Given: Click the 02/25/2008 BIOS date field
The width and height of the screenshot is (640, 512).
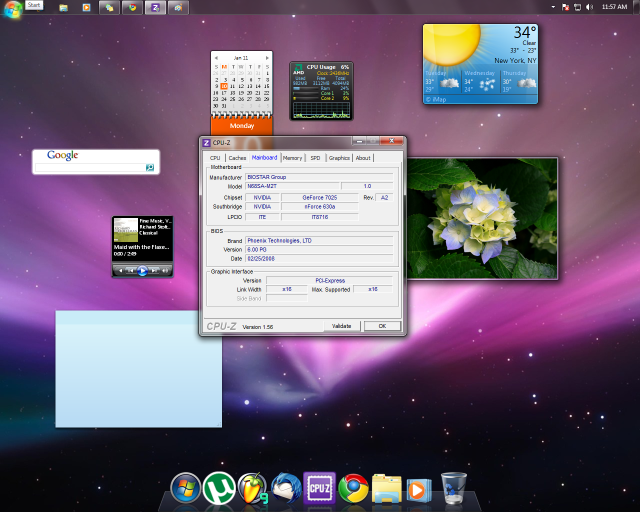Looking at the screenshot, I should point(319,258).
